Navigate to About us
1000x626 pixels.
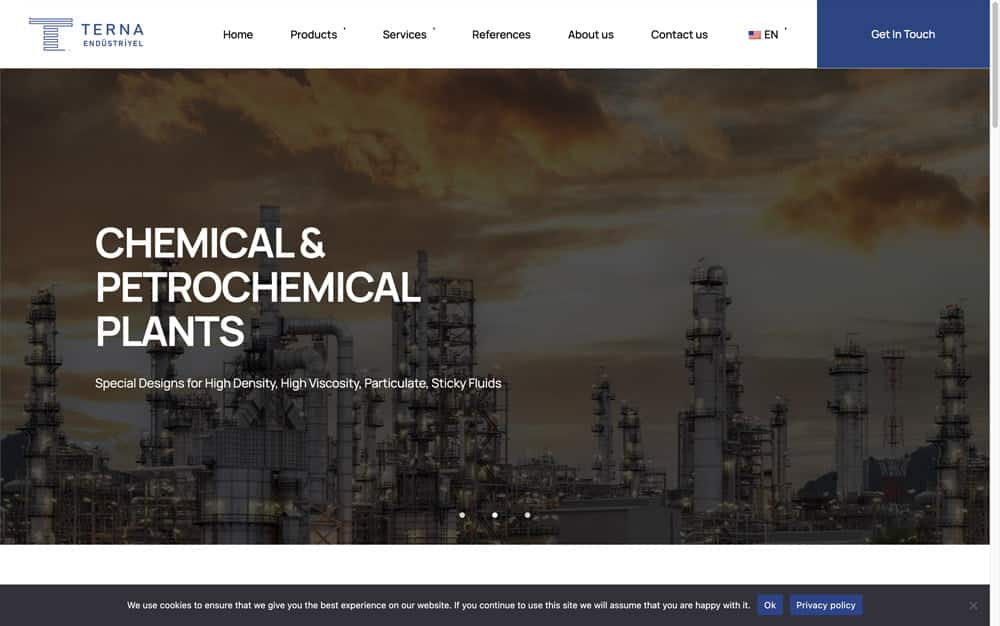[591, 34]
